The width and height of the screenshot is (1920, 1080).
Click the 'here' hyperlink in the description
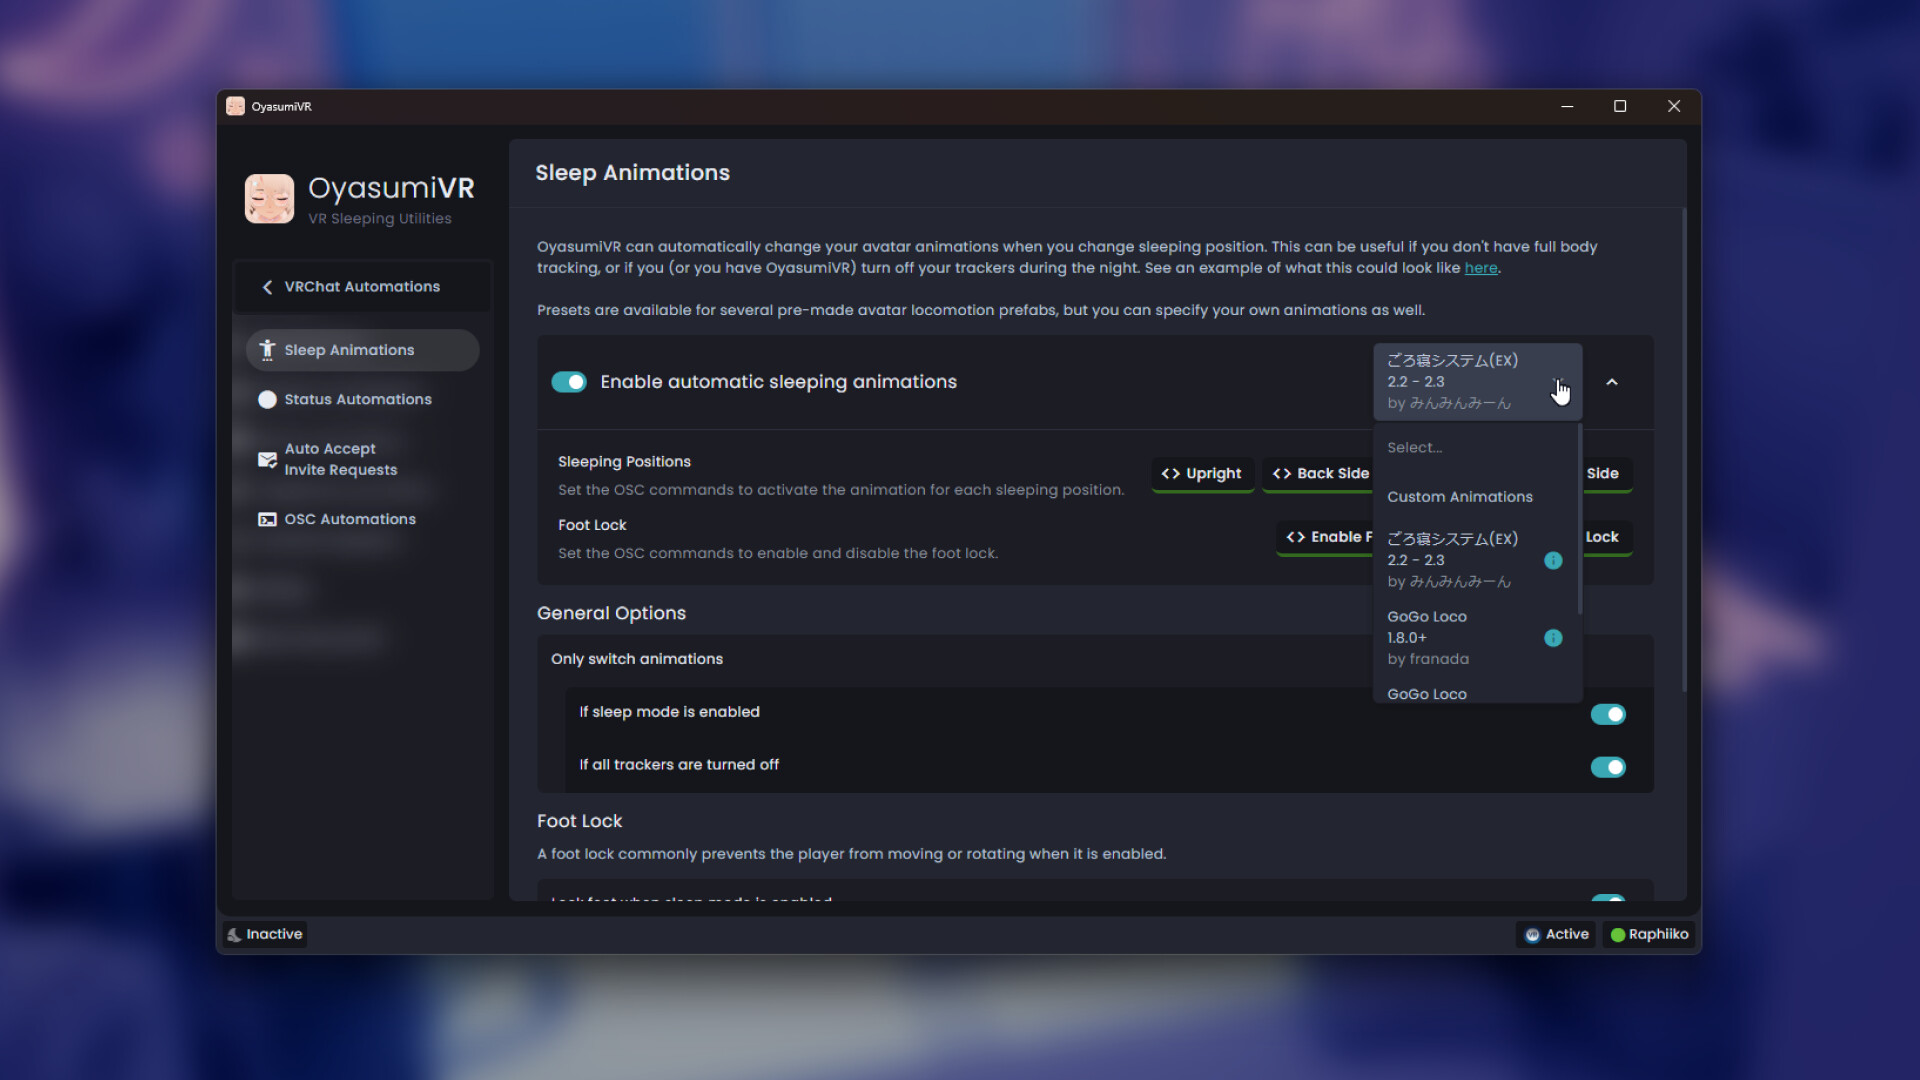(x=1481, y=268)
